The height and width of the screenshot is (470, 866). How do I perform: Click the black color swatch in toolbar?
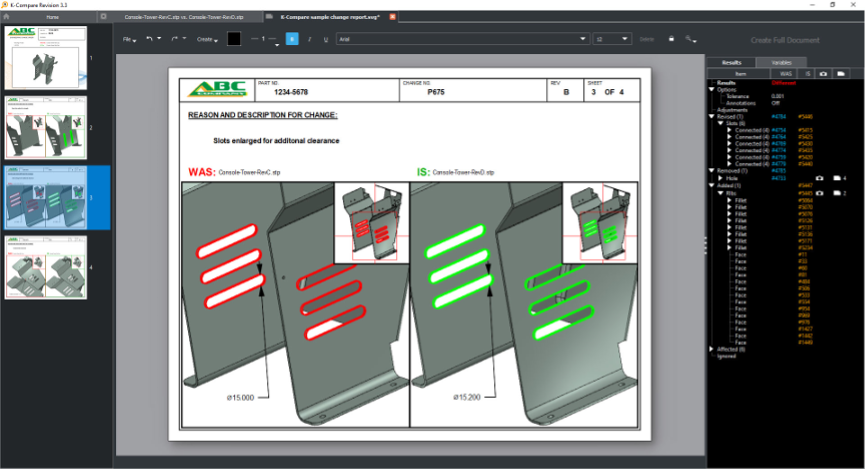[x=234, y=39]
